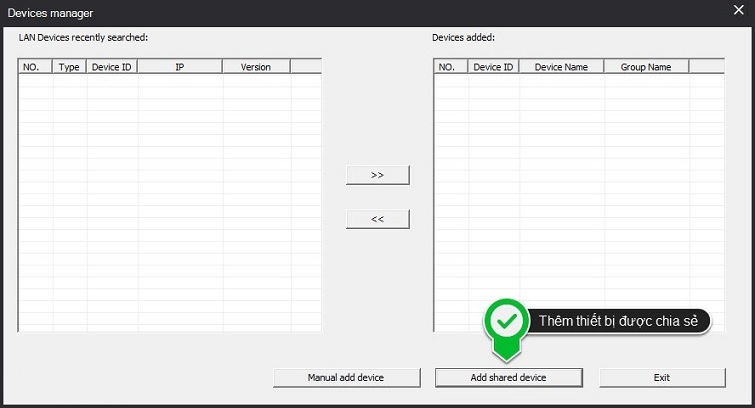Click the Type column header

pos(69,67)
